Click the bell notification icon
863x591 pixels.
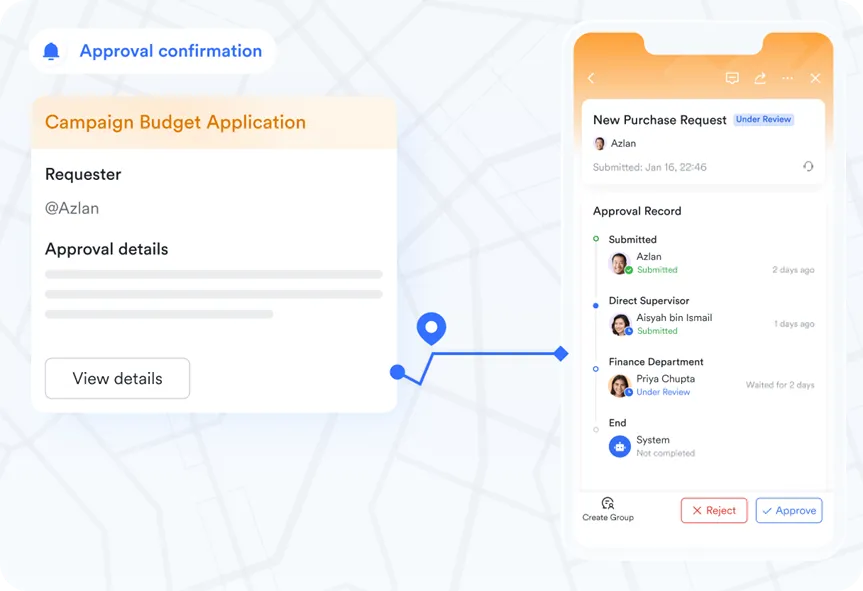(x=51, y=51)
